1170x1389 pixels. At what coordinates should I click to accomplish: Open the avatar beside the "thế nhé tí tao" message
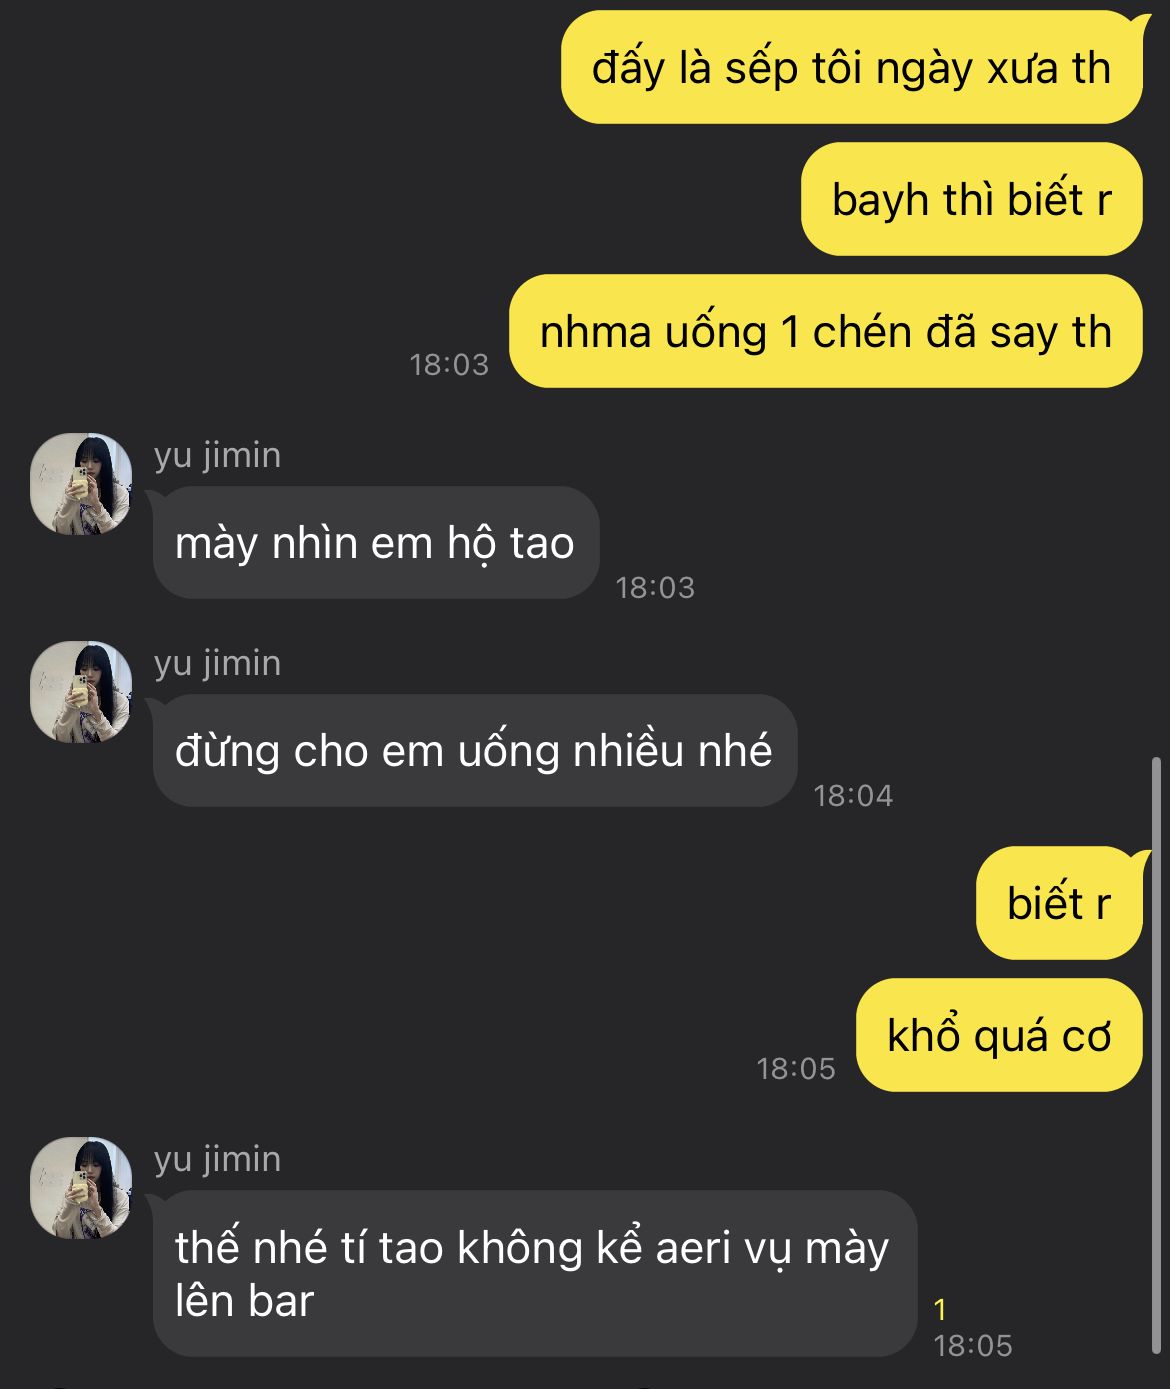point(81,1188)
